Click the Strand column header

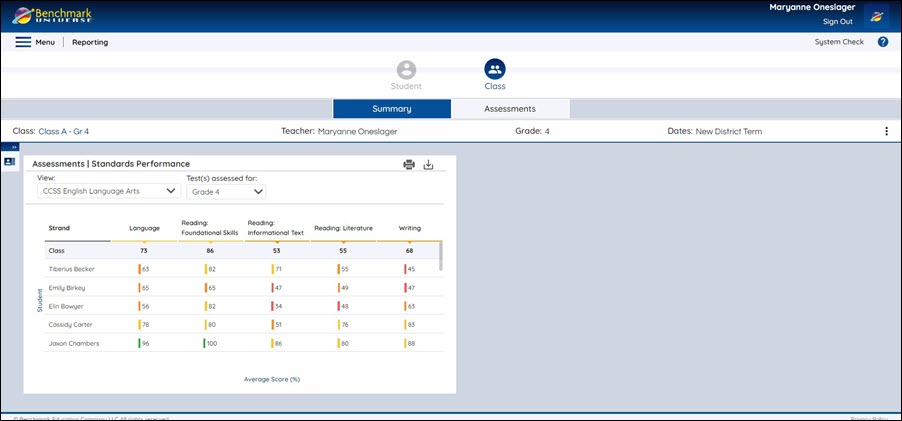click(x=59, y=228)
